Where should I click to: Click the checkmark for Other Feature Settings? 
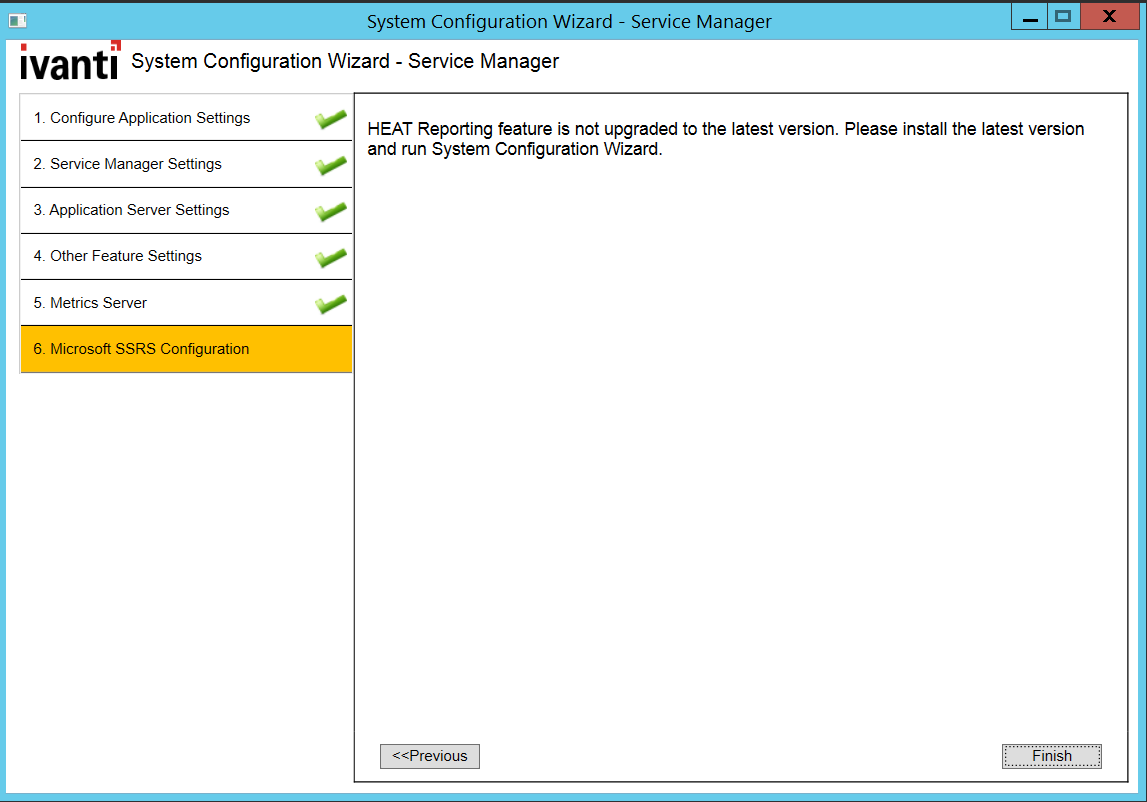coord(331,257)
